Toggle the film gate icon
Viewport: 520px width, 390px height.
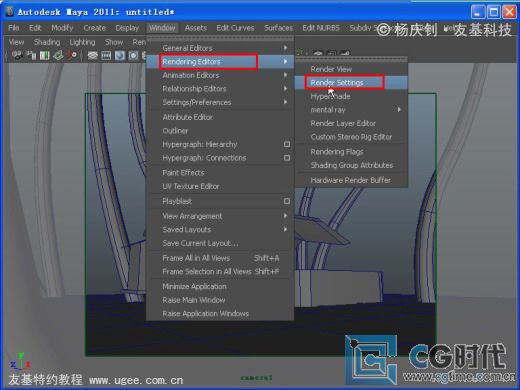pyautogui.click(x=106, y=55)
